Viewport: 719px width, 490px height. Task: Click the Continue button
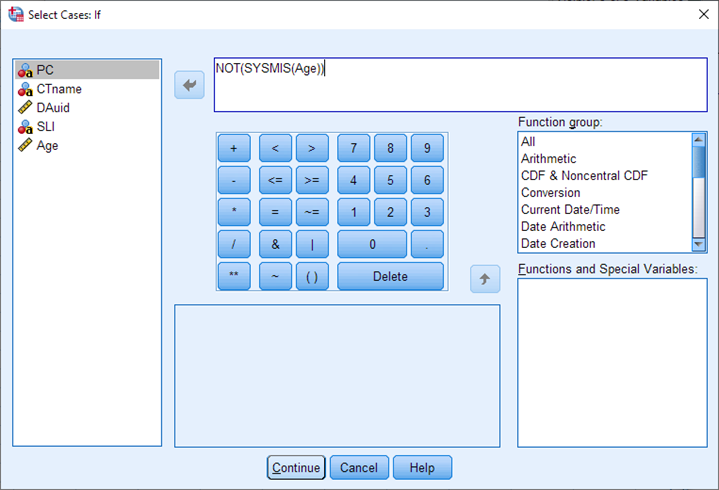(296, 468)
